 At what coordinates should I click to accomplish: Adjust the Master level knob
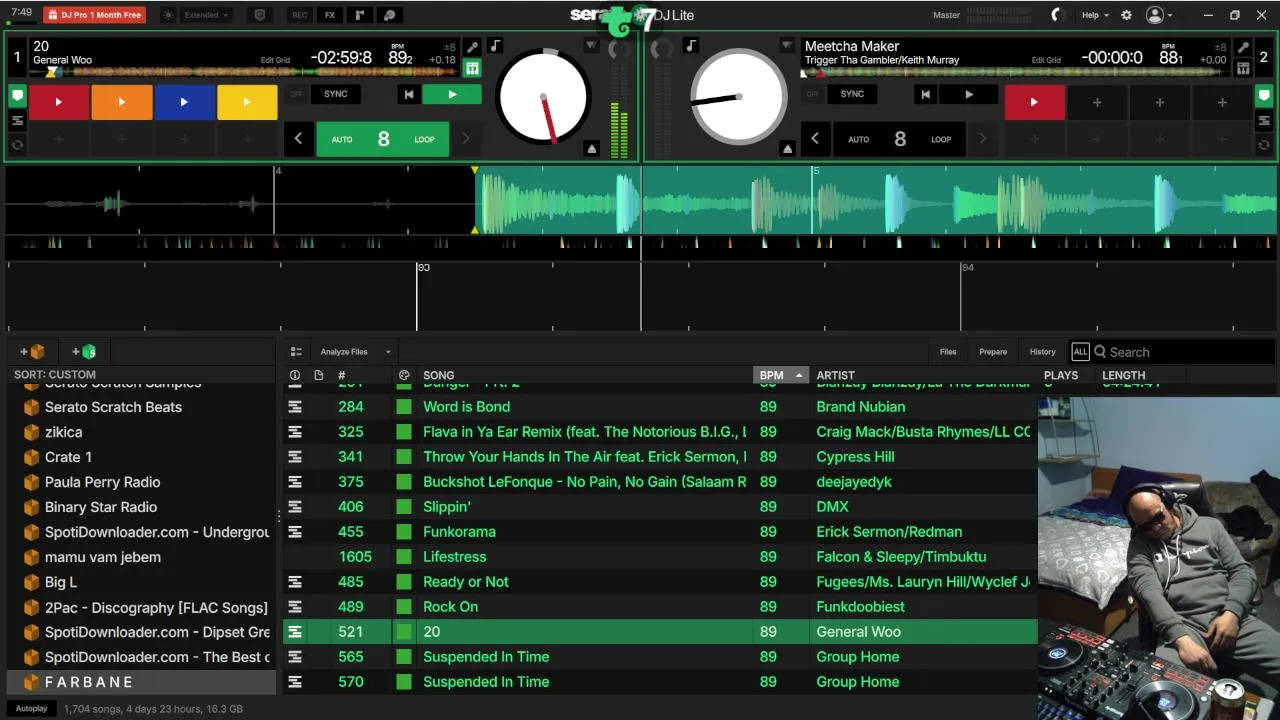point(1058,15)
